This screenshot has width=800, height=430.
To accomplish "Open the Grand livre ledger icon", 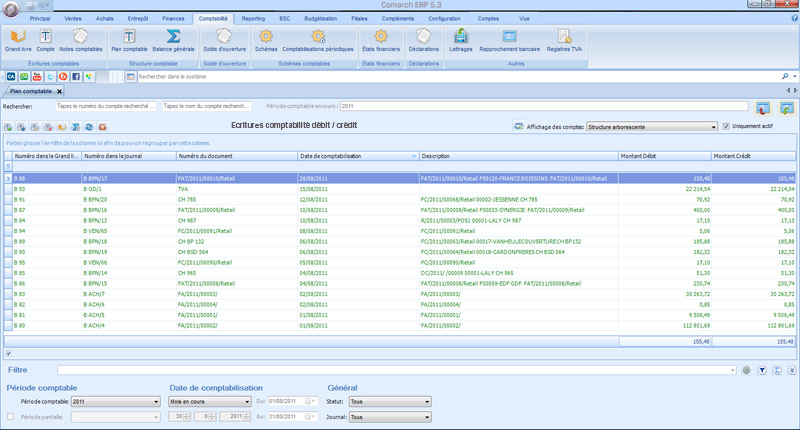I will pos(18,38).
